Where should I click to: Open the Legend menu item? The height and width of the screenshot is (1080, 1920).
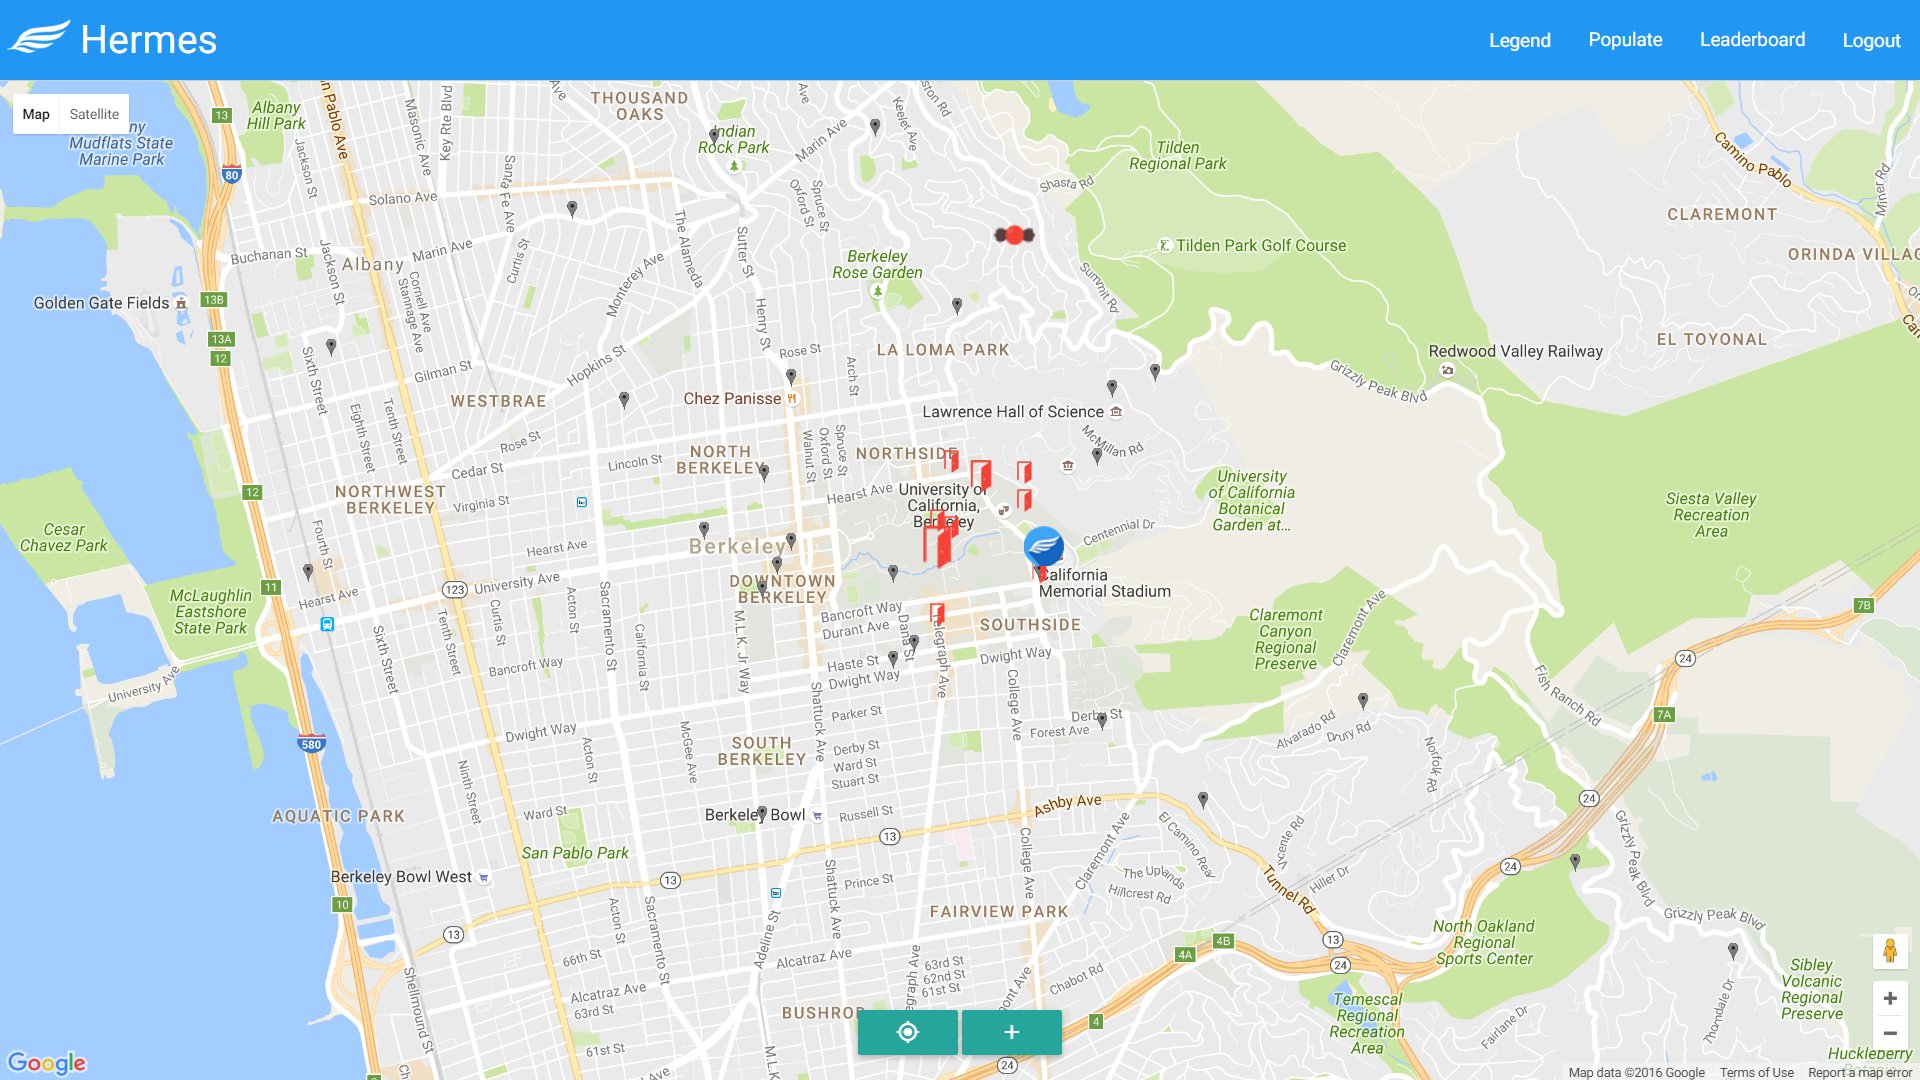tap(1519, 40)
